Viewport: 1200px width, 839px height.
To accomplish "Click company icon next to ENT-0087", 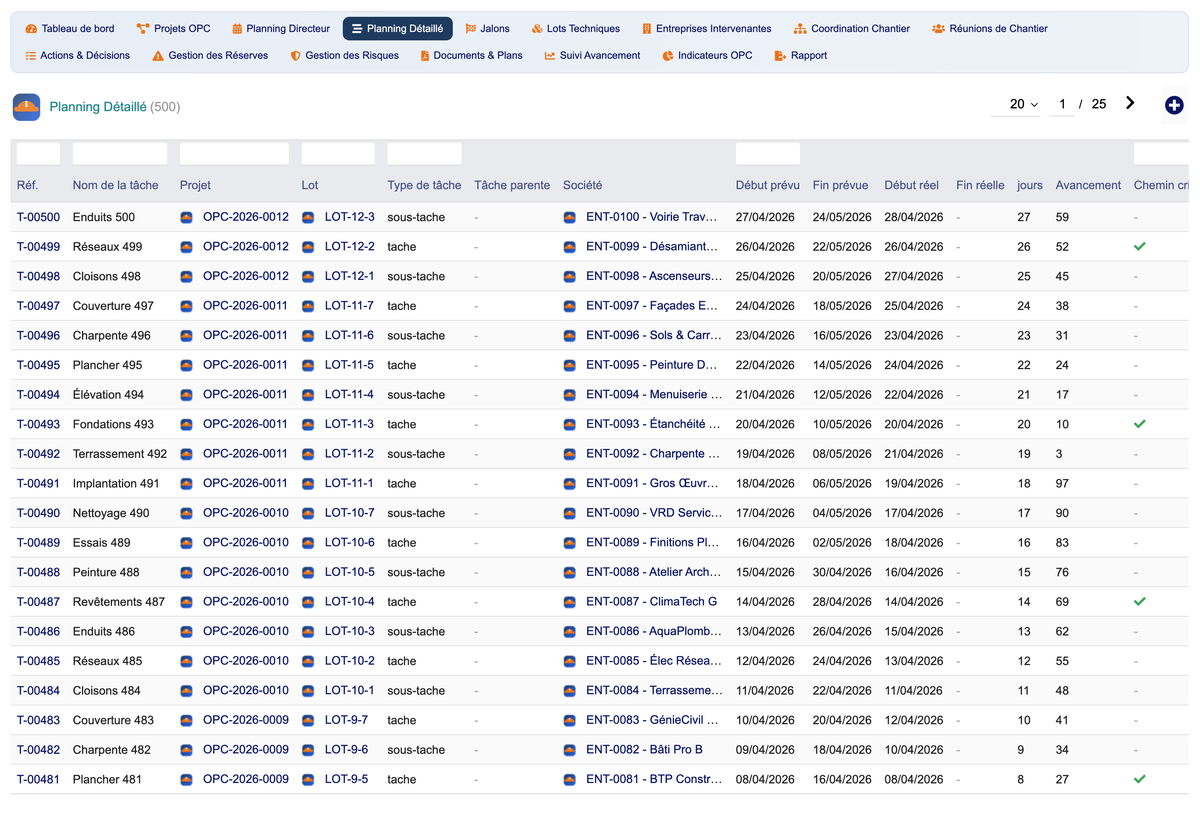I will point(569,602).
